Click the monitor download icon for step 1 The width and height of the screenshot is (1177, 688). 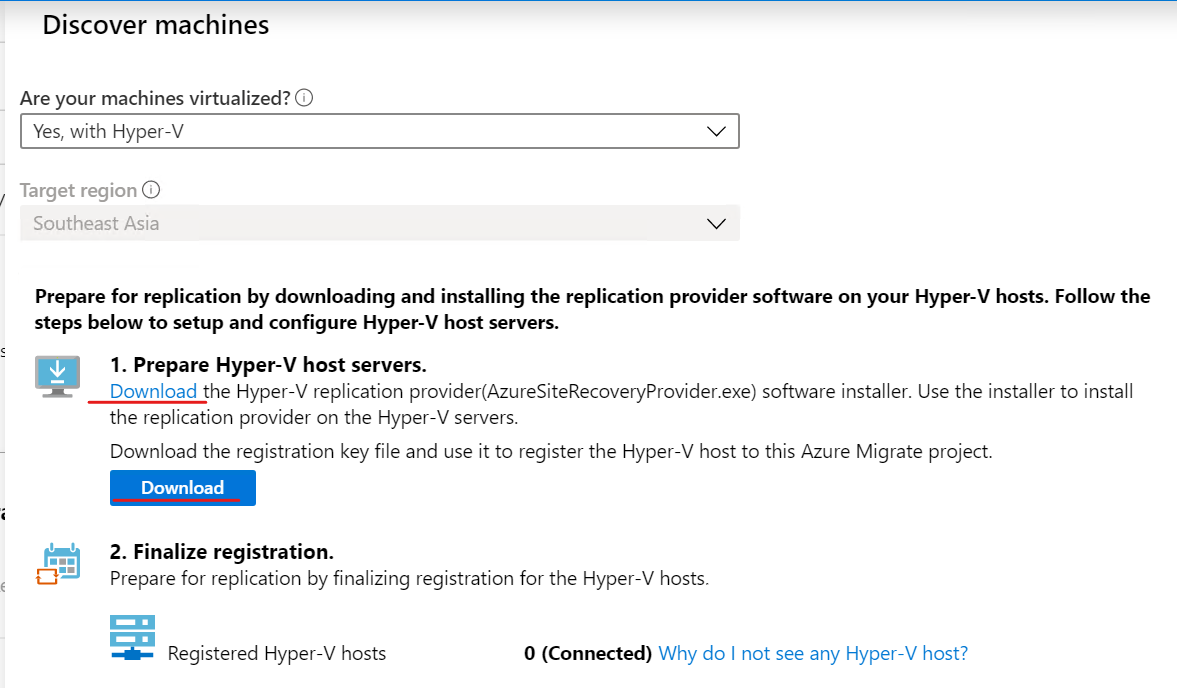pos(57,377)
